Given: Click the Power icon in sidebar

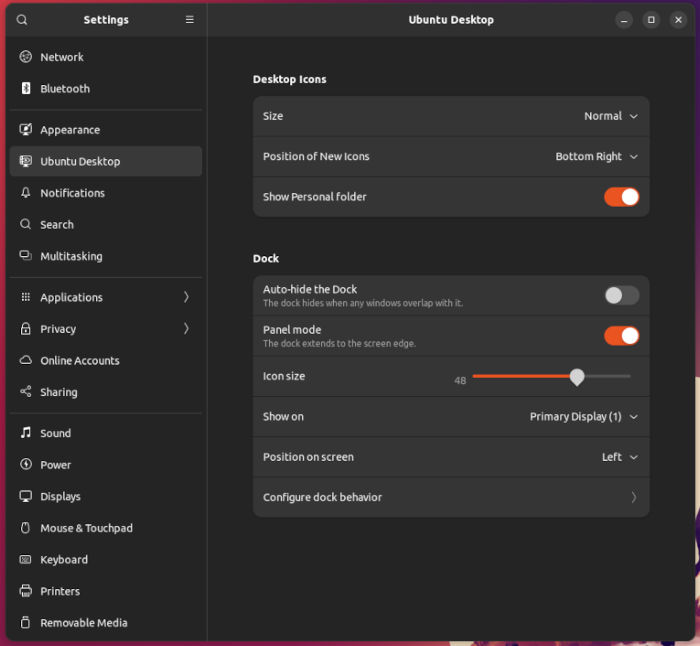Looking at the screenshot, I should click(x=25, y=464).
